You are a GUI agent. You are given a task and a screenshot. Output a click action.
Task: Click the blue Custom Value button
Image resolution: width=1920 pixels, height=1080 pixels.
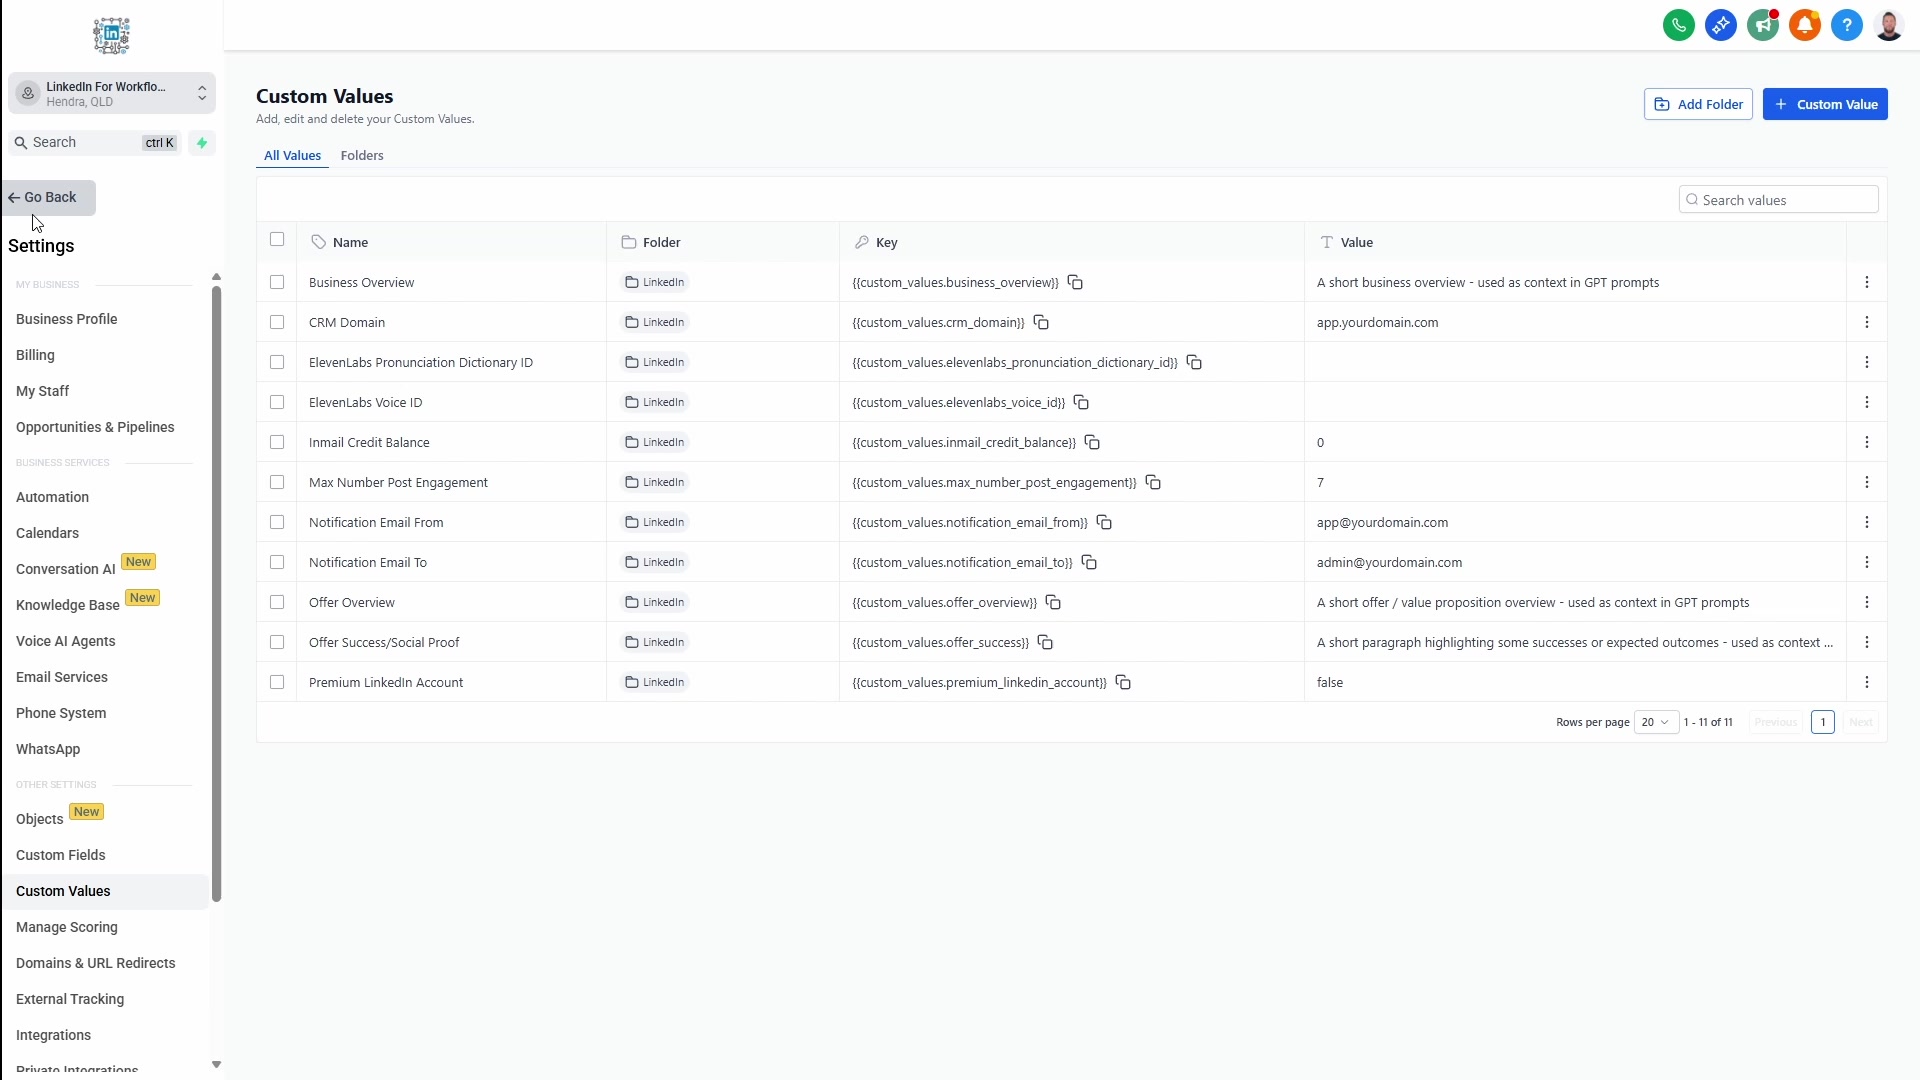click(x=1825, y=104)
